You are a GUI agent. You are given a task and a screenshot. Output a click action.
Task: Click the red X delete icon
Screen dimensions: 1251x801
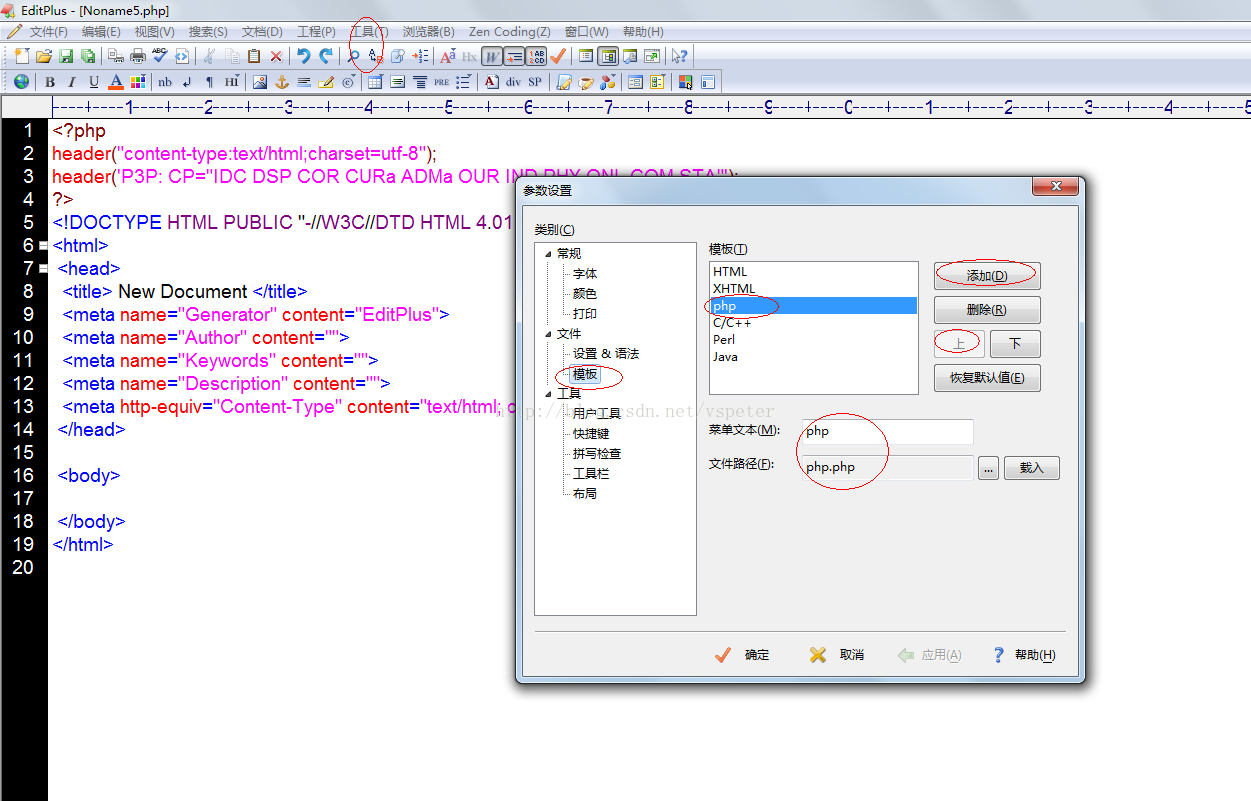click(x=276, y=56)
